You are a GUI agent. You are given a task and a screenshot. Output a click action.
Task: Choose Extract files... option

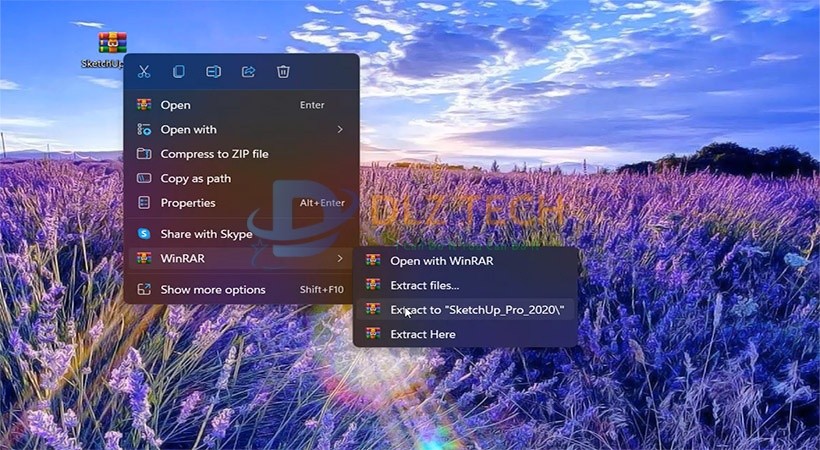pyautogui.click(x=424, y=286)
